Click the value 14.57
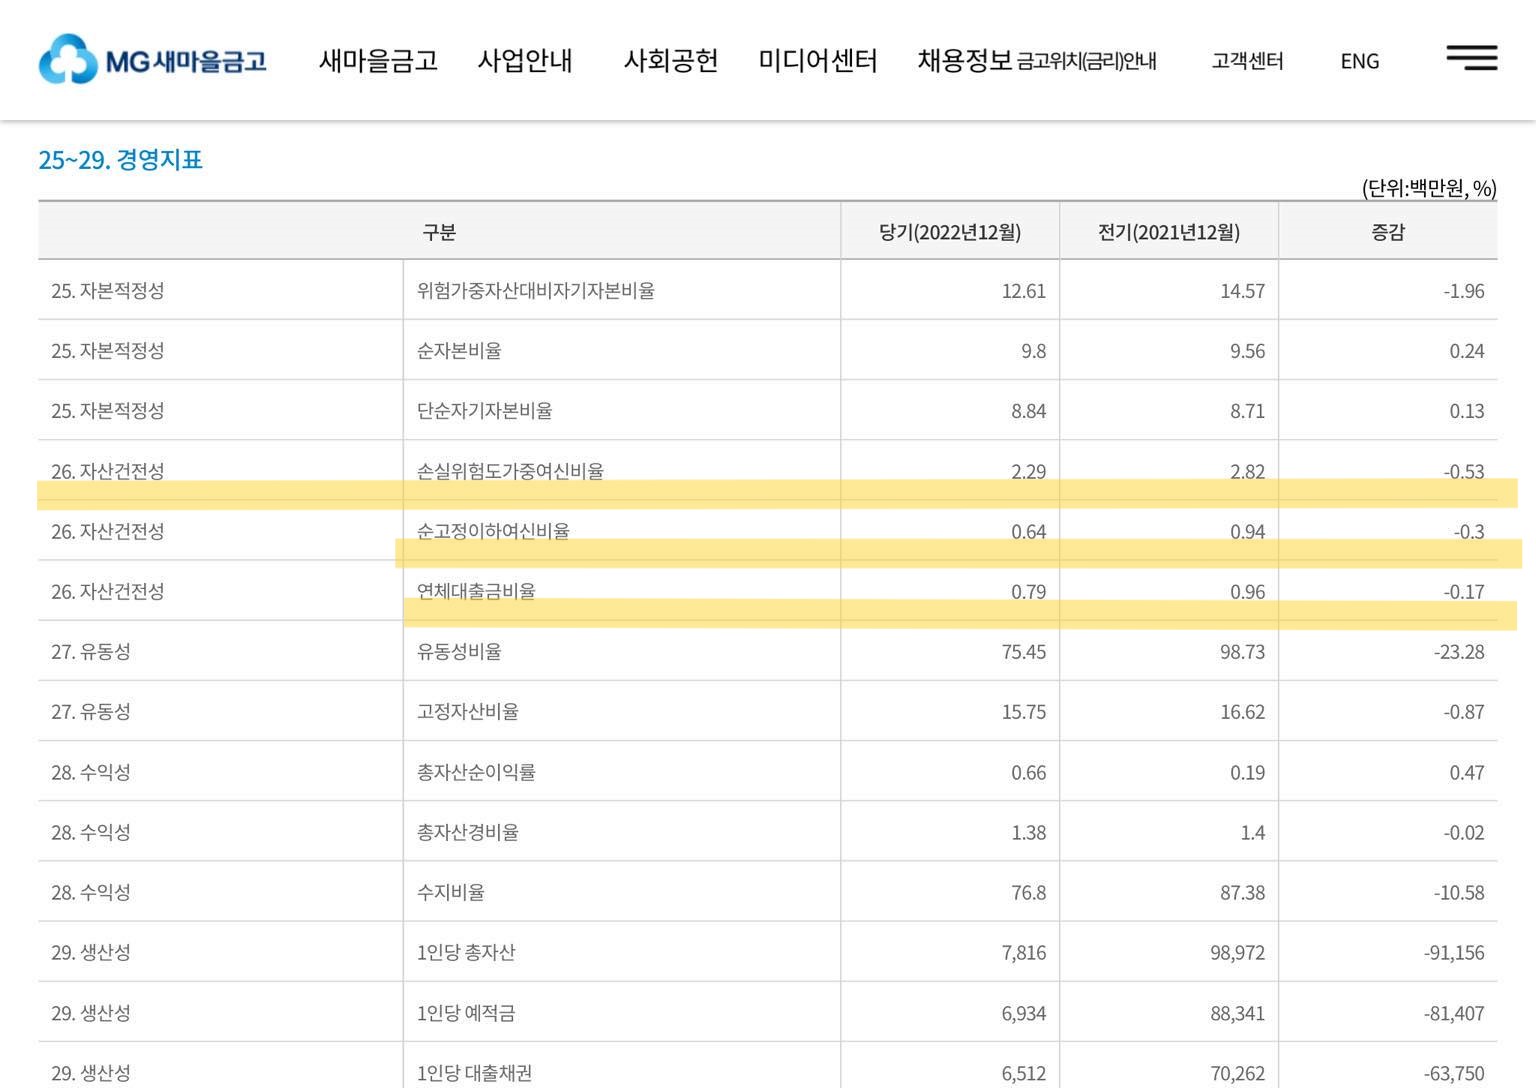 click(1242, 291)
